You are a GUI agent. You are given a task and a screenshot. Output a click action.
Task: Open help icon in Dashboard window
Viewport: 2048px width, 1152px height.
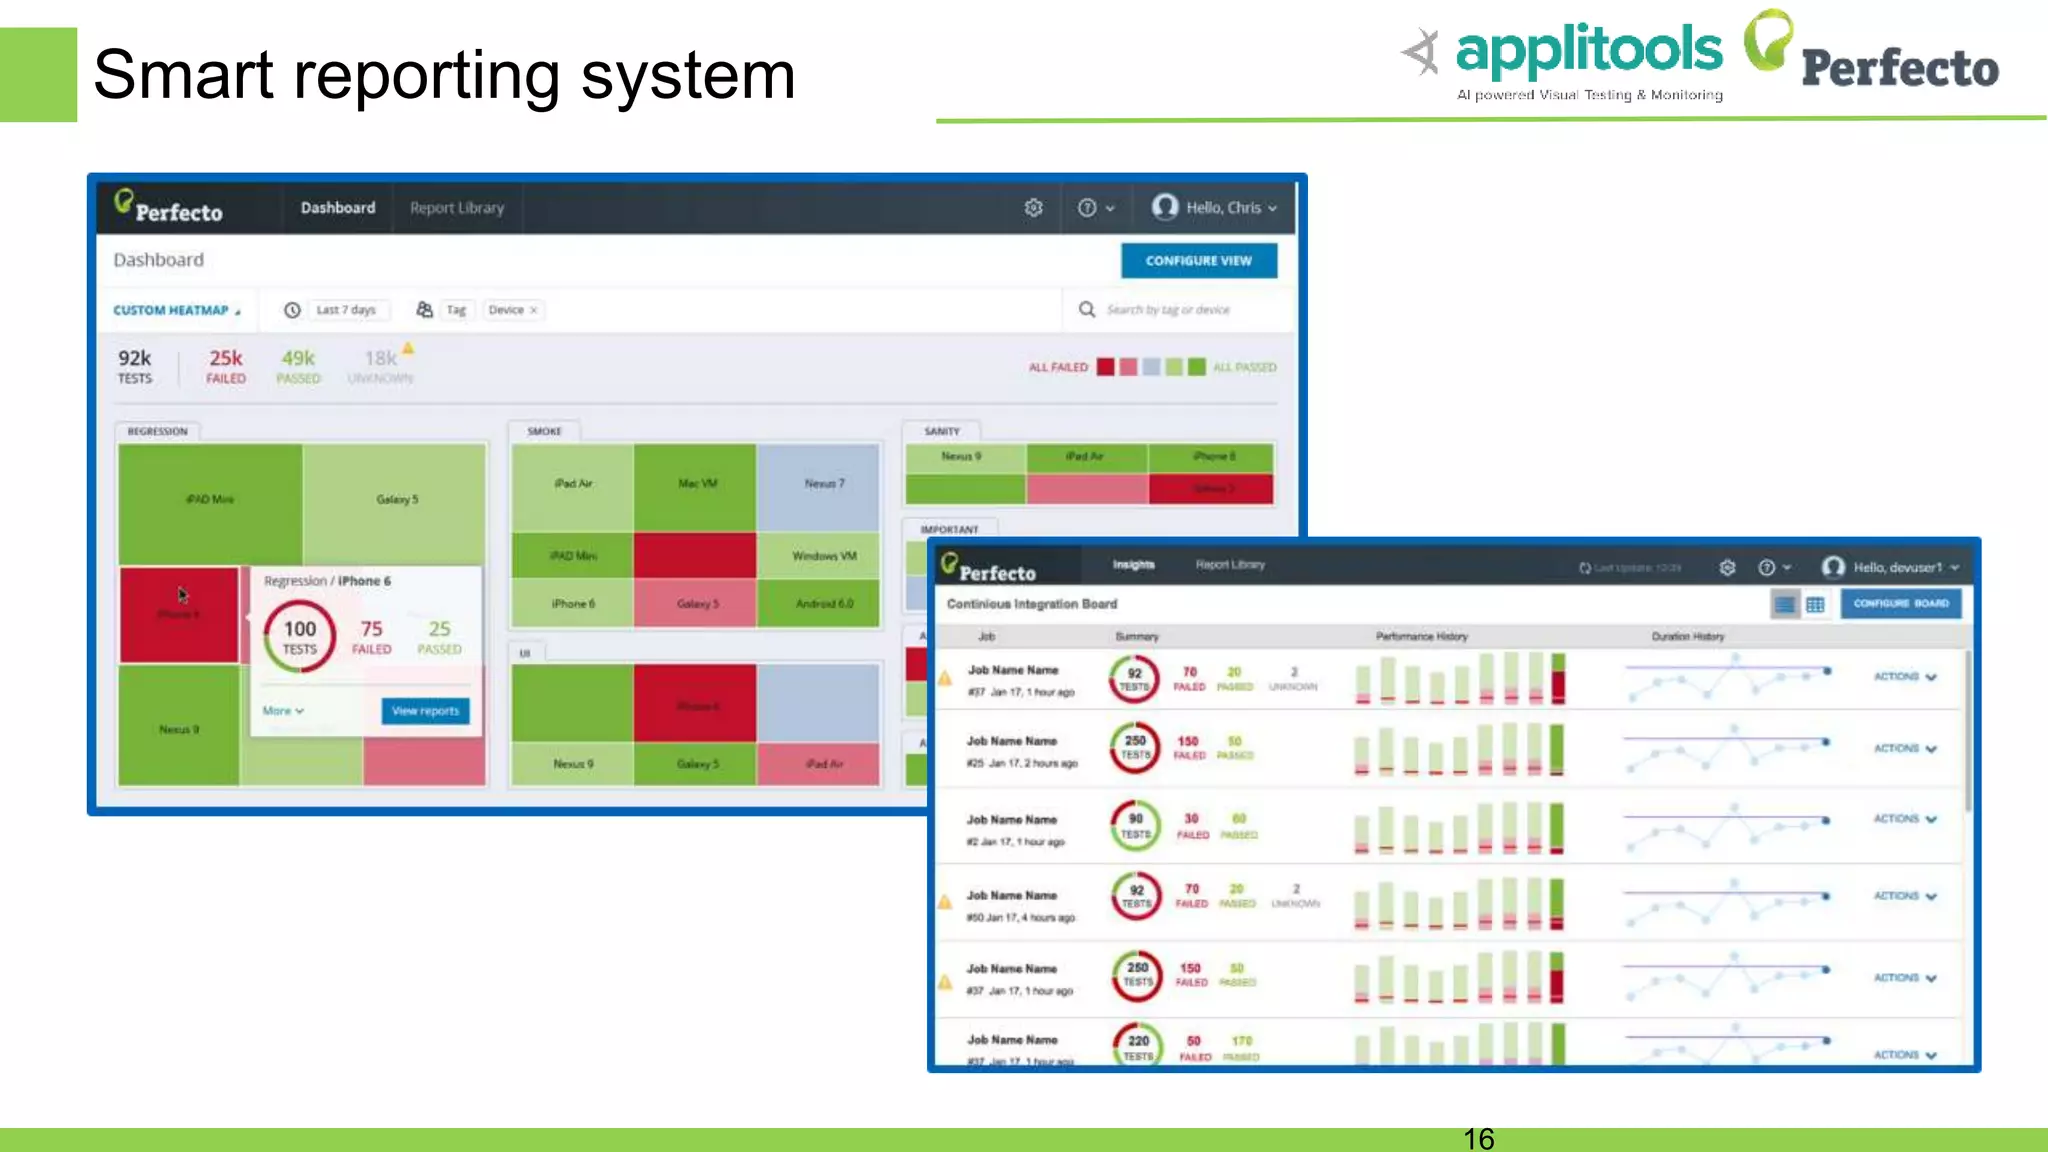click(x=1087, y=207)
